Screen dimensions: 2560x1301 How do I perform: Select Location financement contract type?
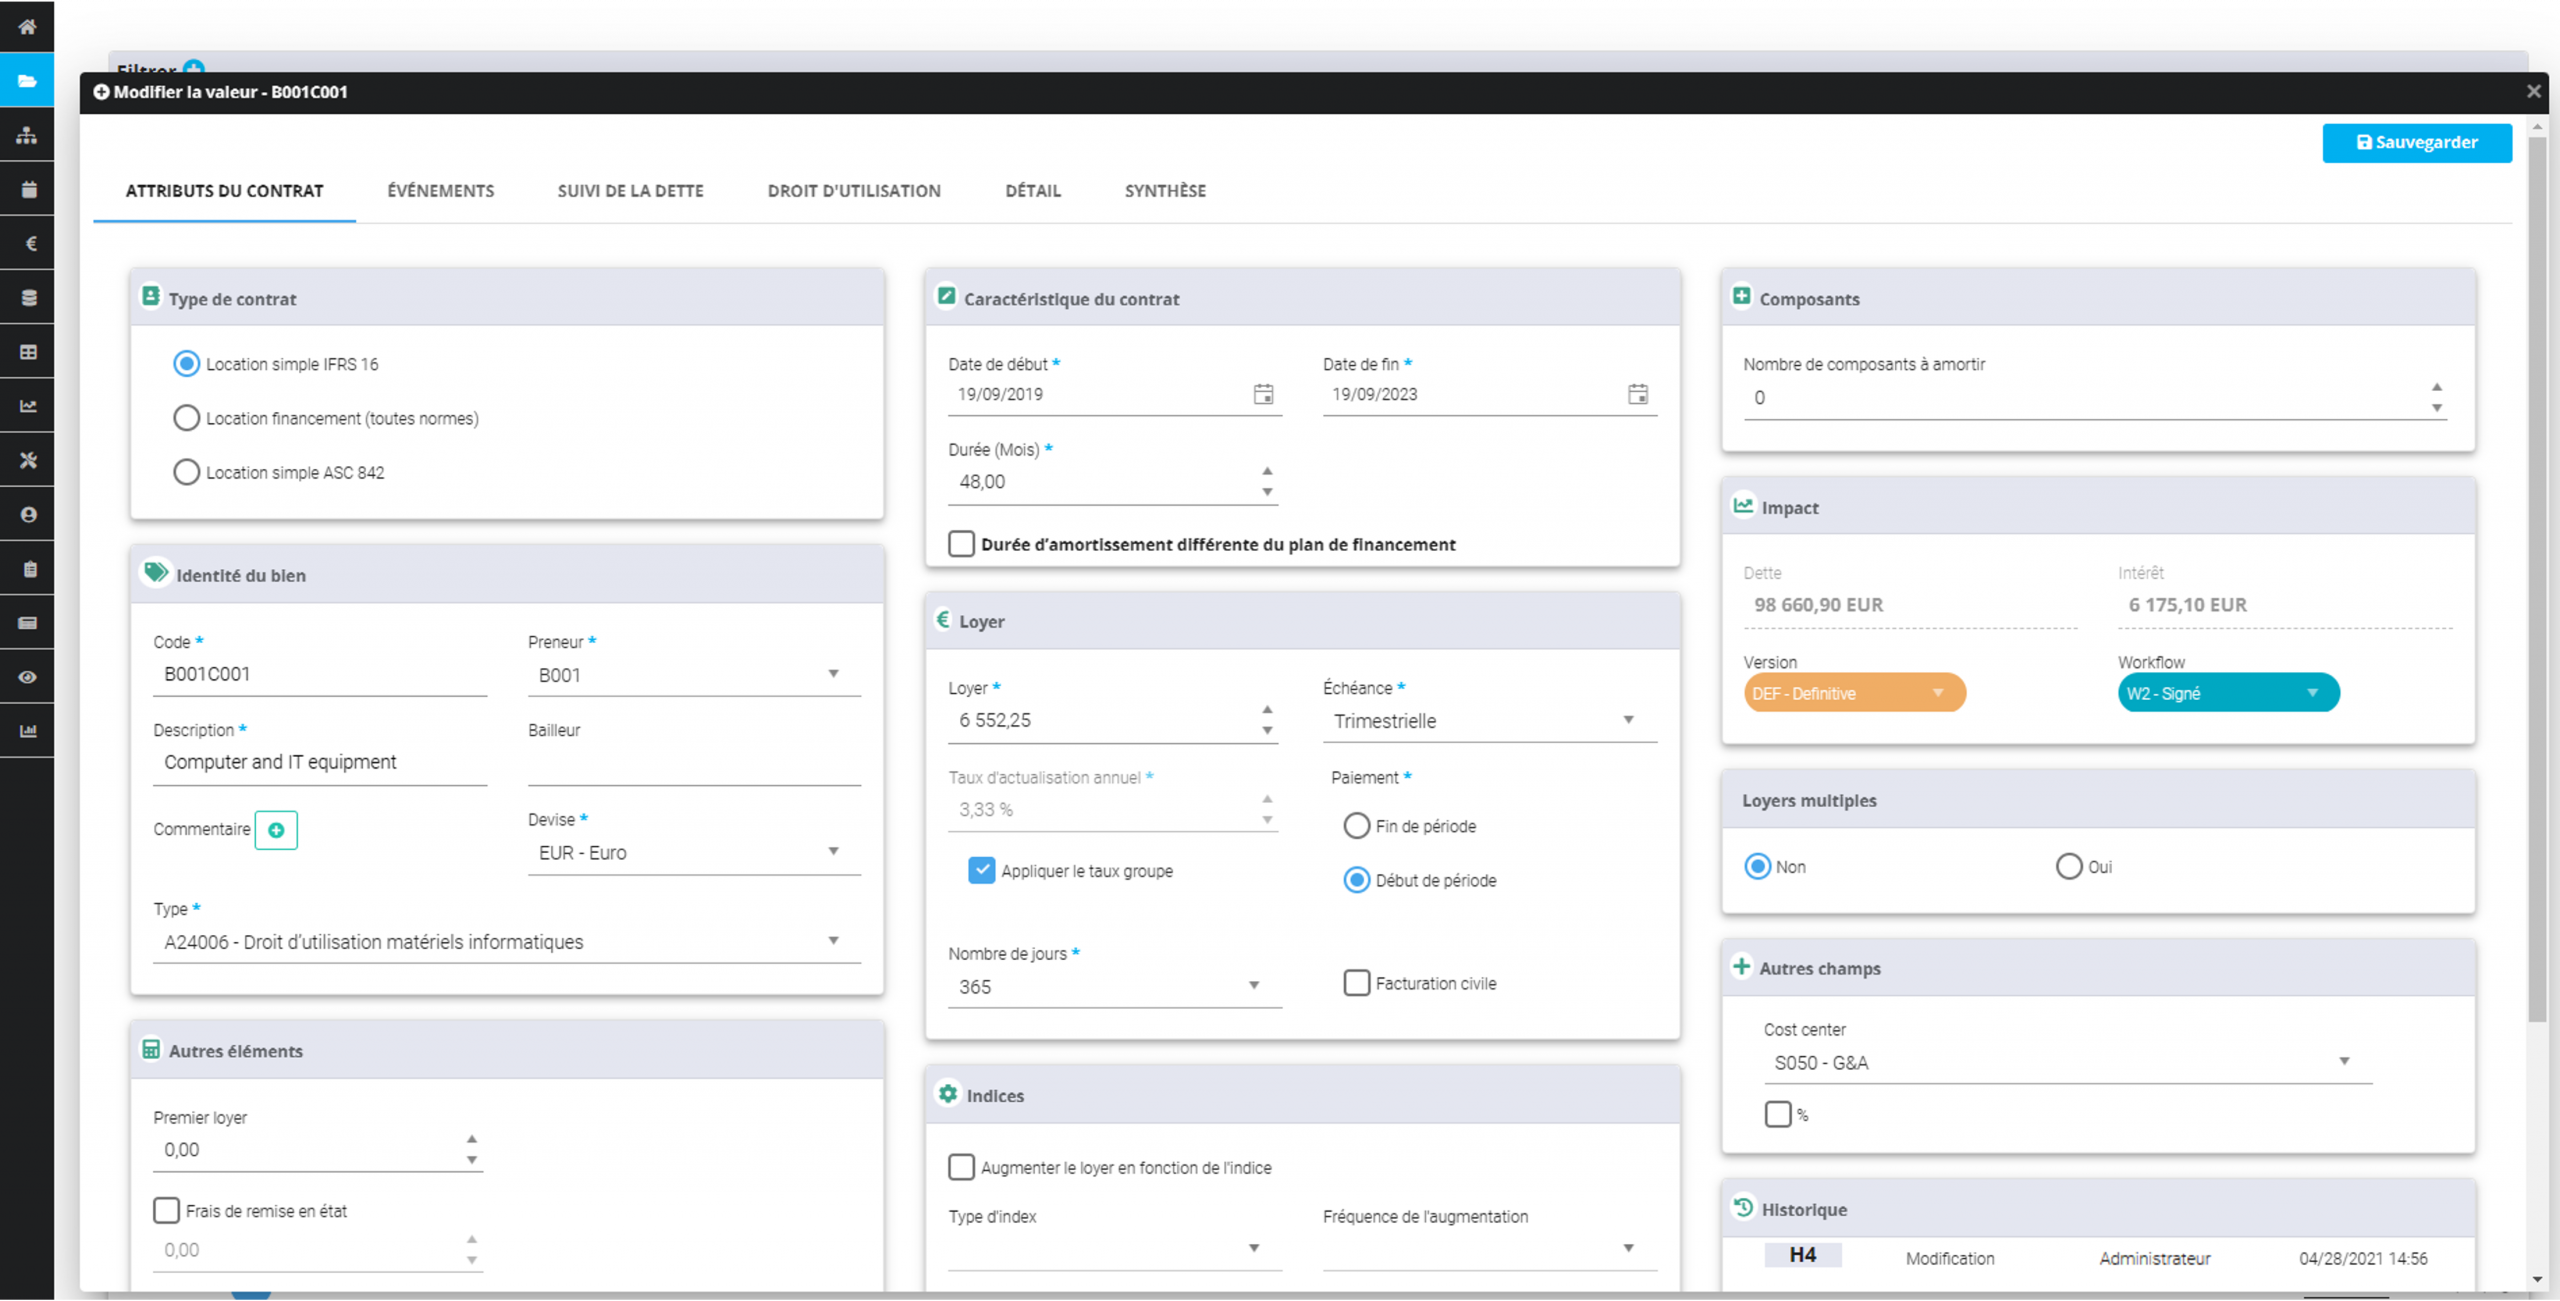click(186, 418)
